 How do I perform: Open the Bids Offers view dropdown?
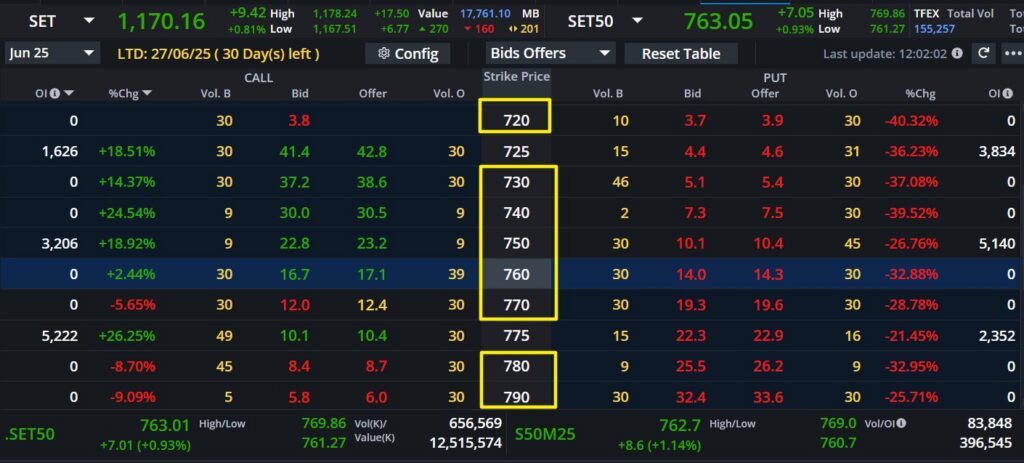(550, 53)
